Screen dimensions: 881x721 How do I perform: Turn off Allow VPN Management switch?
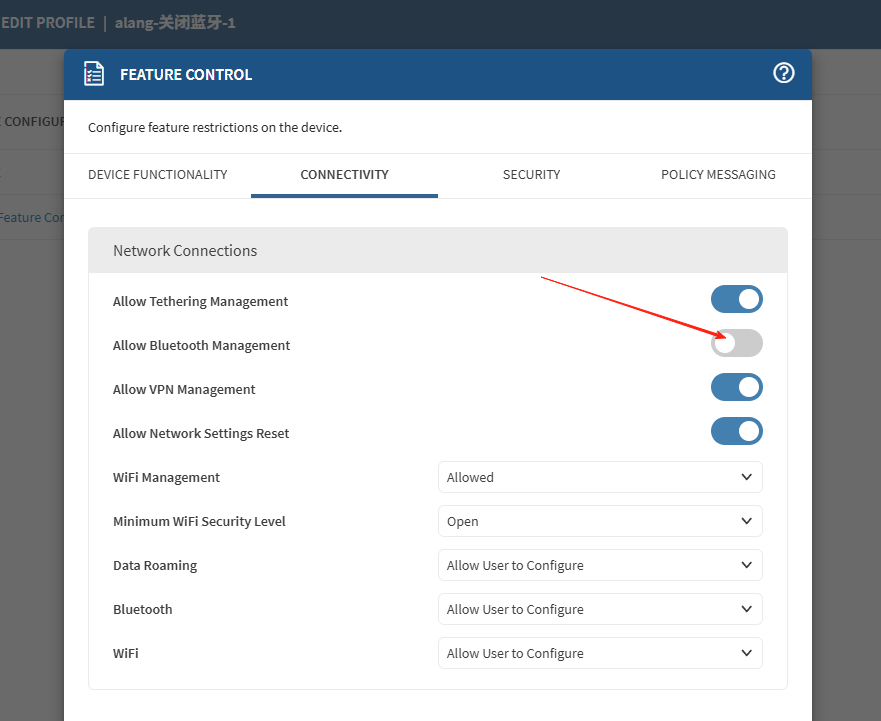click(736, 387)
